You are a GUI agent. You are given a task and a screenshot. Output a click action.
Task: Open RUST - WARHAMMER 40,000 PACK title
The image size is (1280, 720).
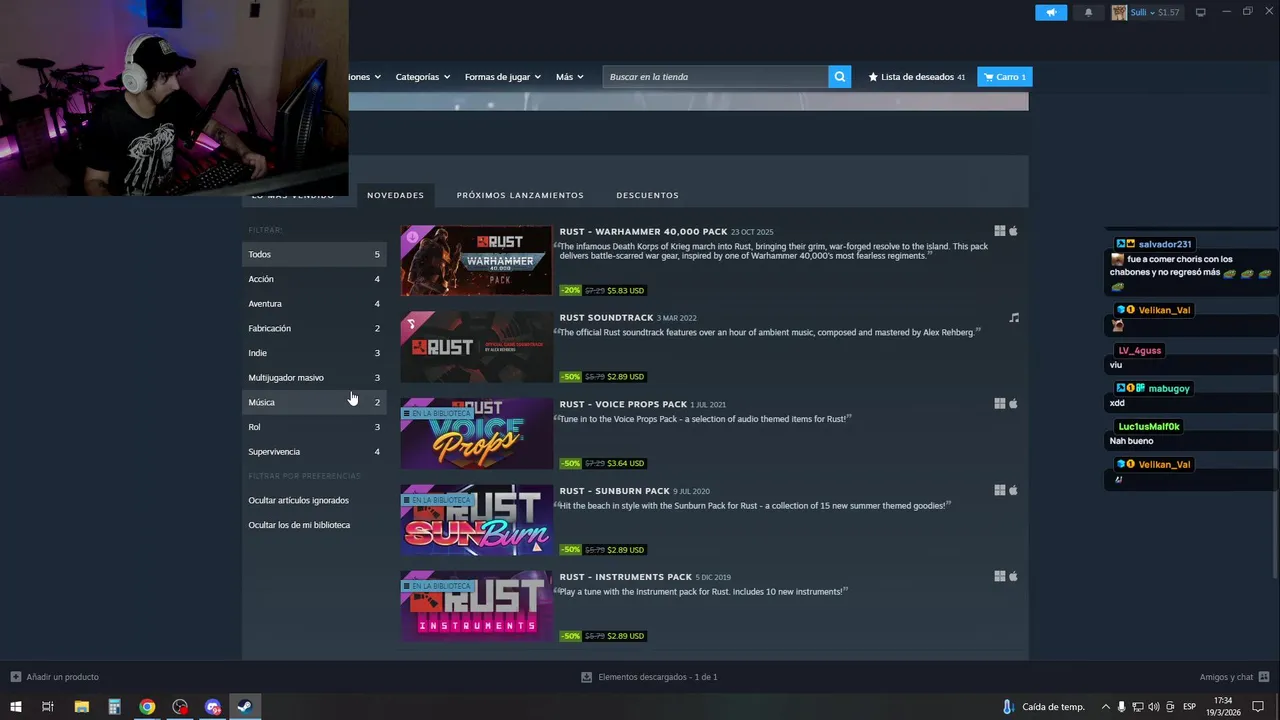[x=643, y=232]
